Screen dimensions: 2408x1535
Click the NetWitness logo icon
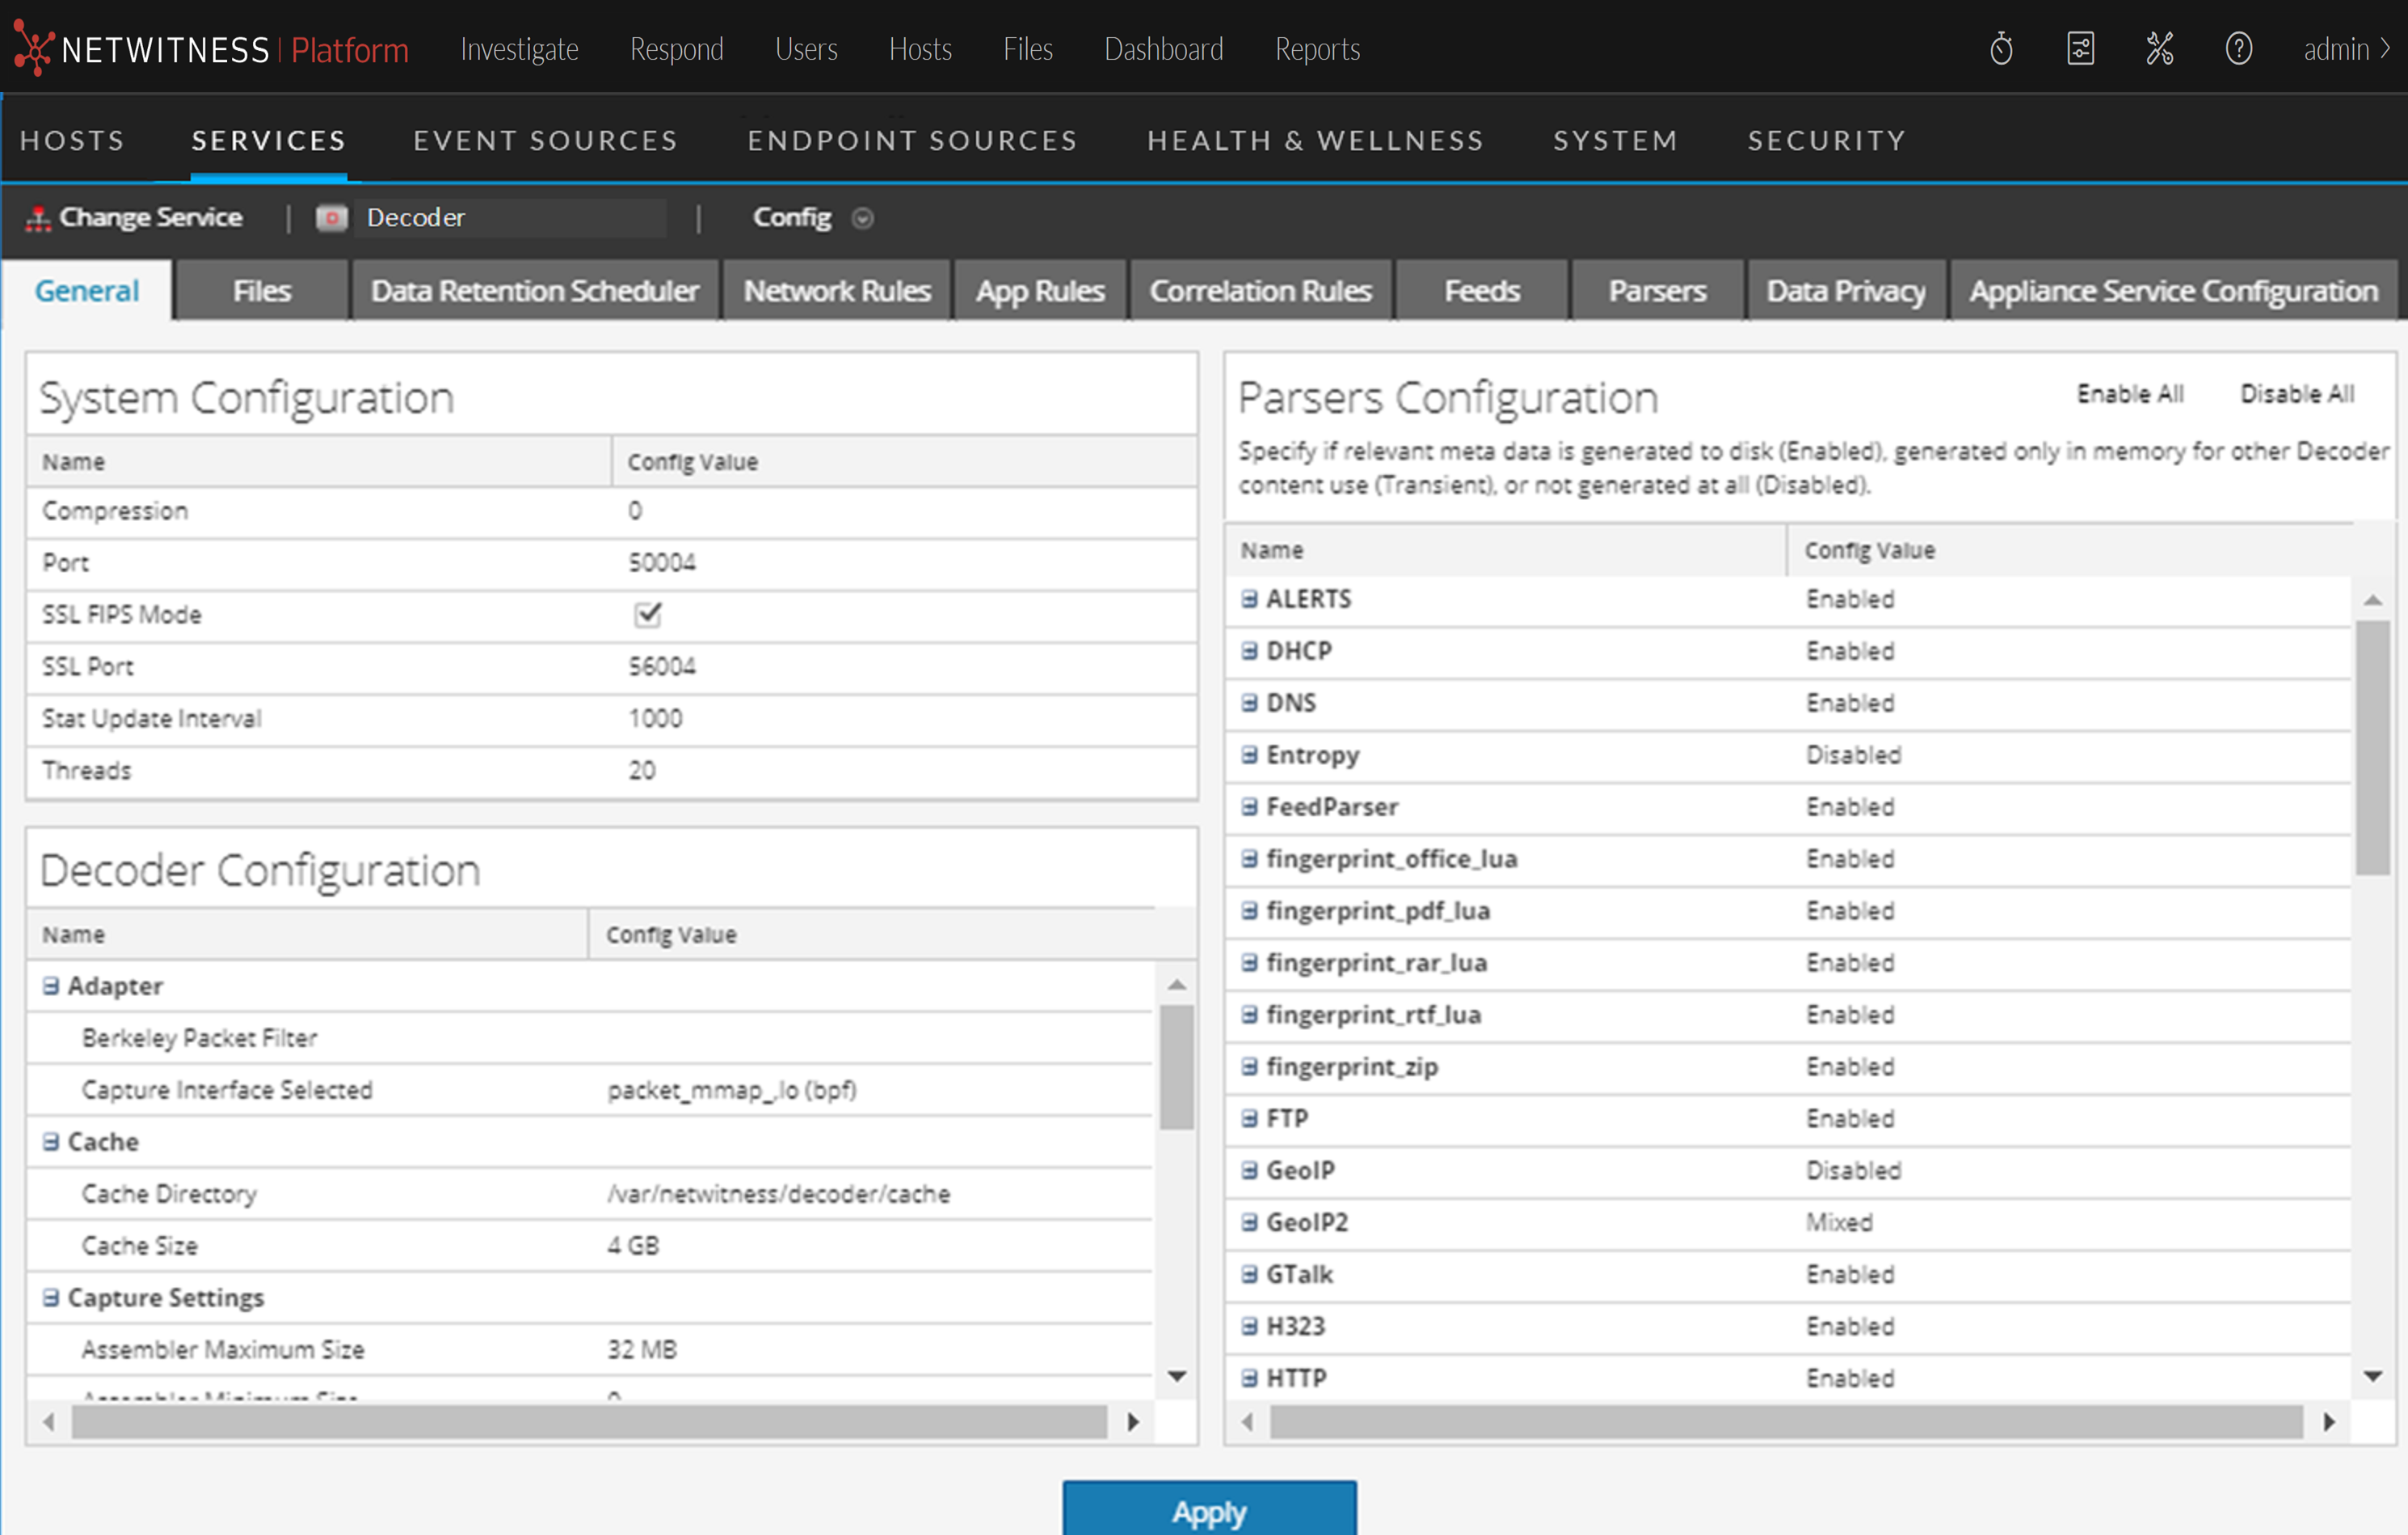pyautogui.click(x=33, y=48)
